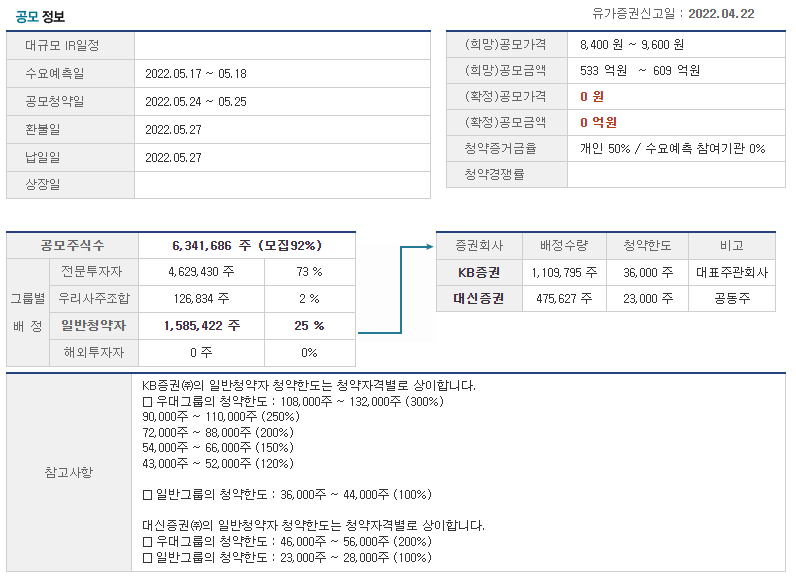Image resolution: width=796 pixels, height=576 pixels.
Task: Select the 72,000주 ~ 88,000주 (200%) line
Action: [x=218, y=433]
